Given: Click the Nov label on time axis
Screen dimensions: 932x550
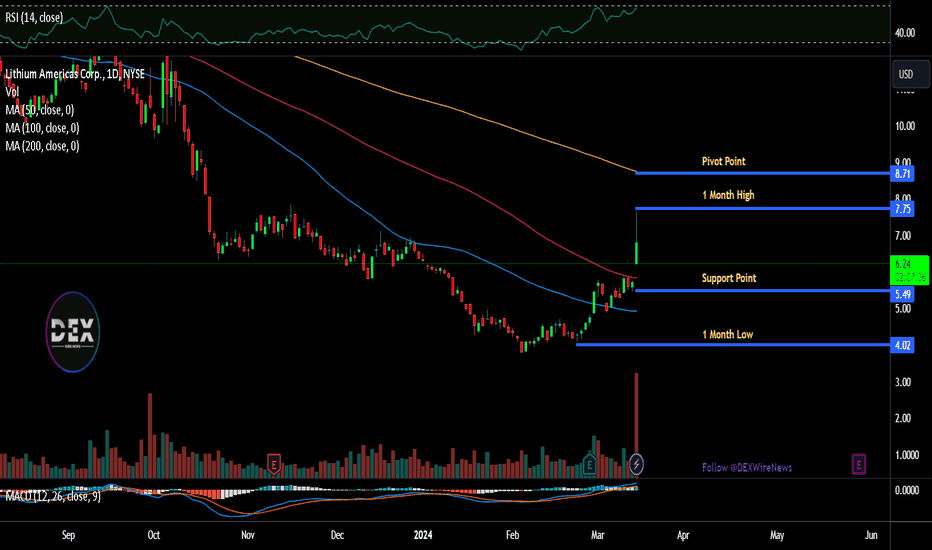Looking at the screenshot, I should point(248,535).
